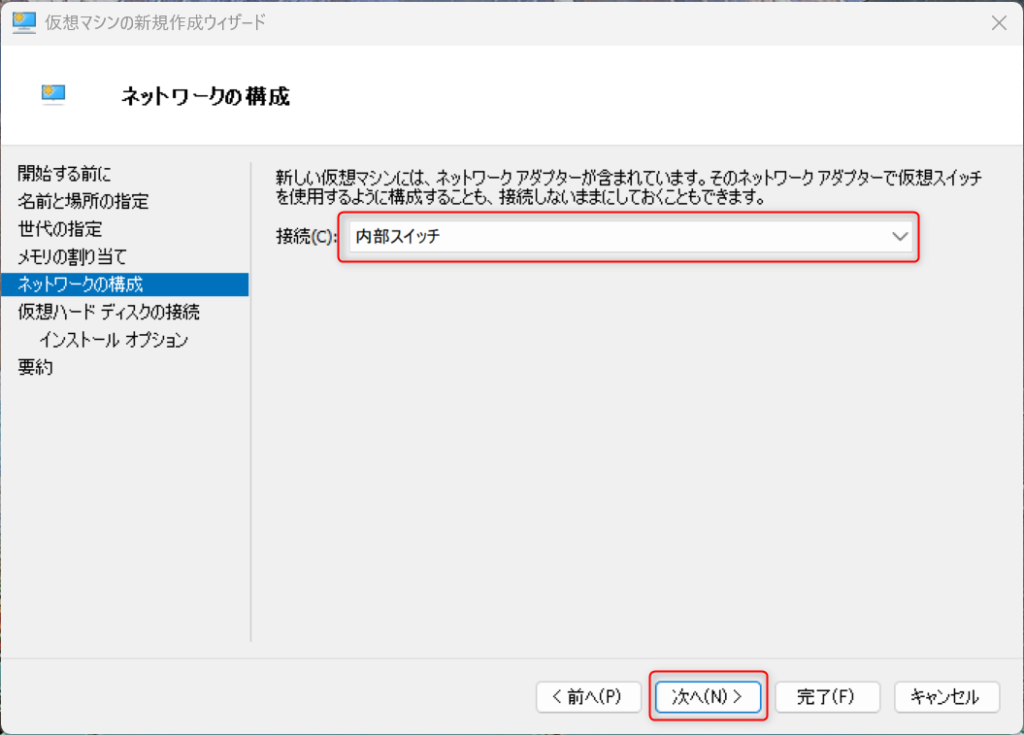This screenshot has height=735, width=1024.
Task: Expand the 接続 dropdown using its chevron arrow
Action: point(899,237)
